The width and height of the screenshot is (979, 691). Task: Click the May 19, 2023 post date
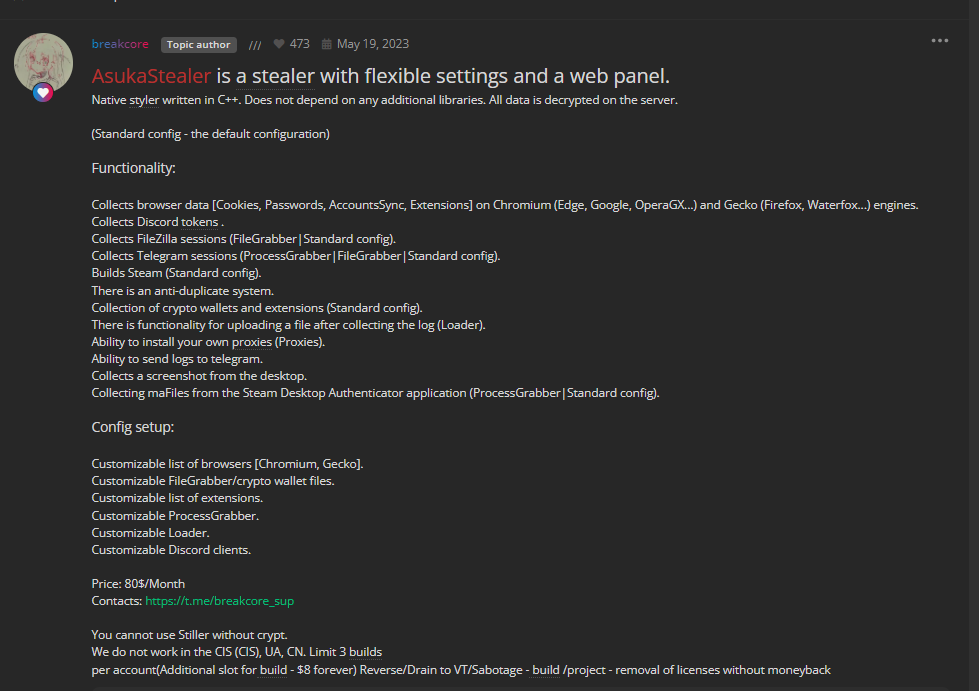pos(372,44)
